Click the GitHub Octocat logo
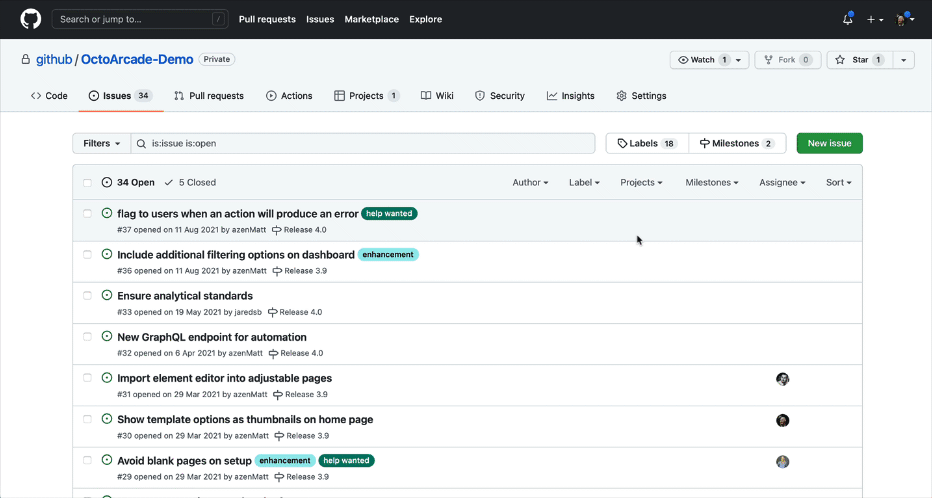 (x=30, y=19)
